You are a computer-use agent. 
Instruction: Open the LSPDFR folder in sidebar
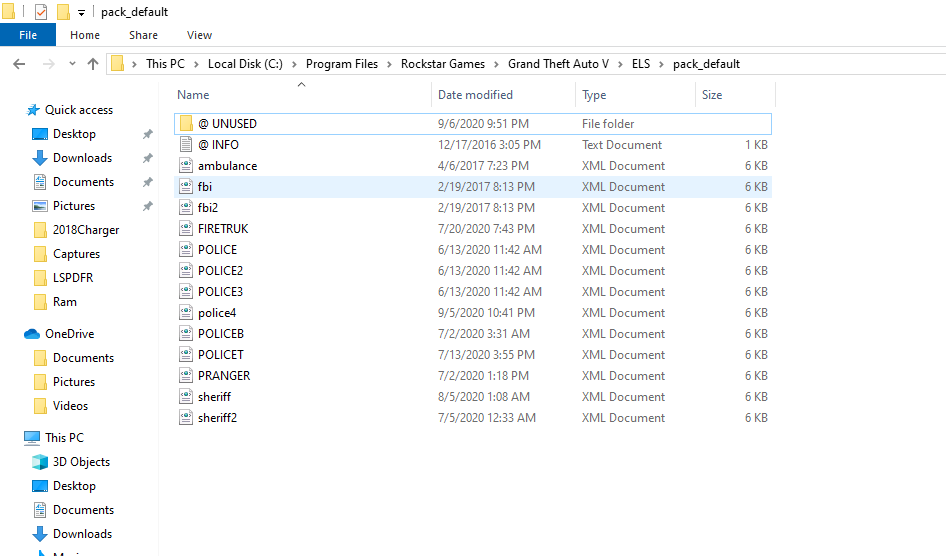coord(73,278)
